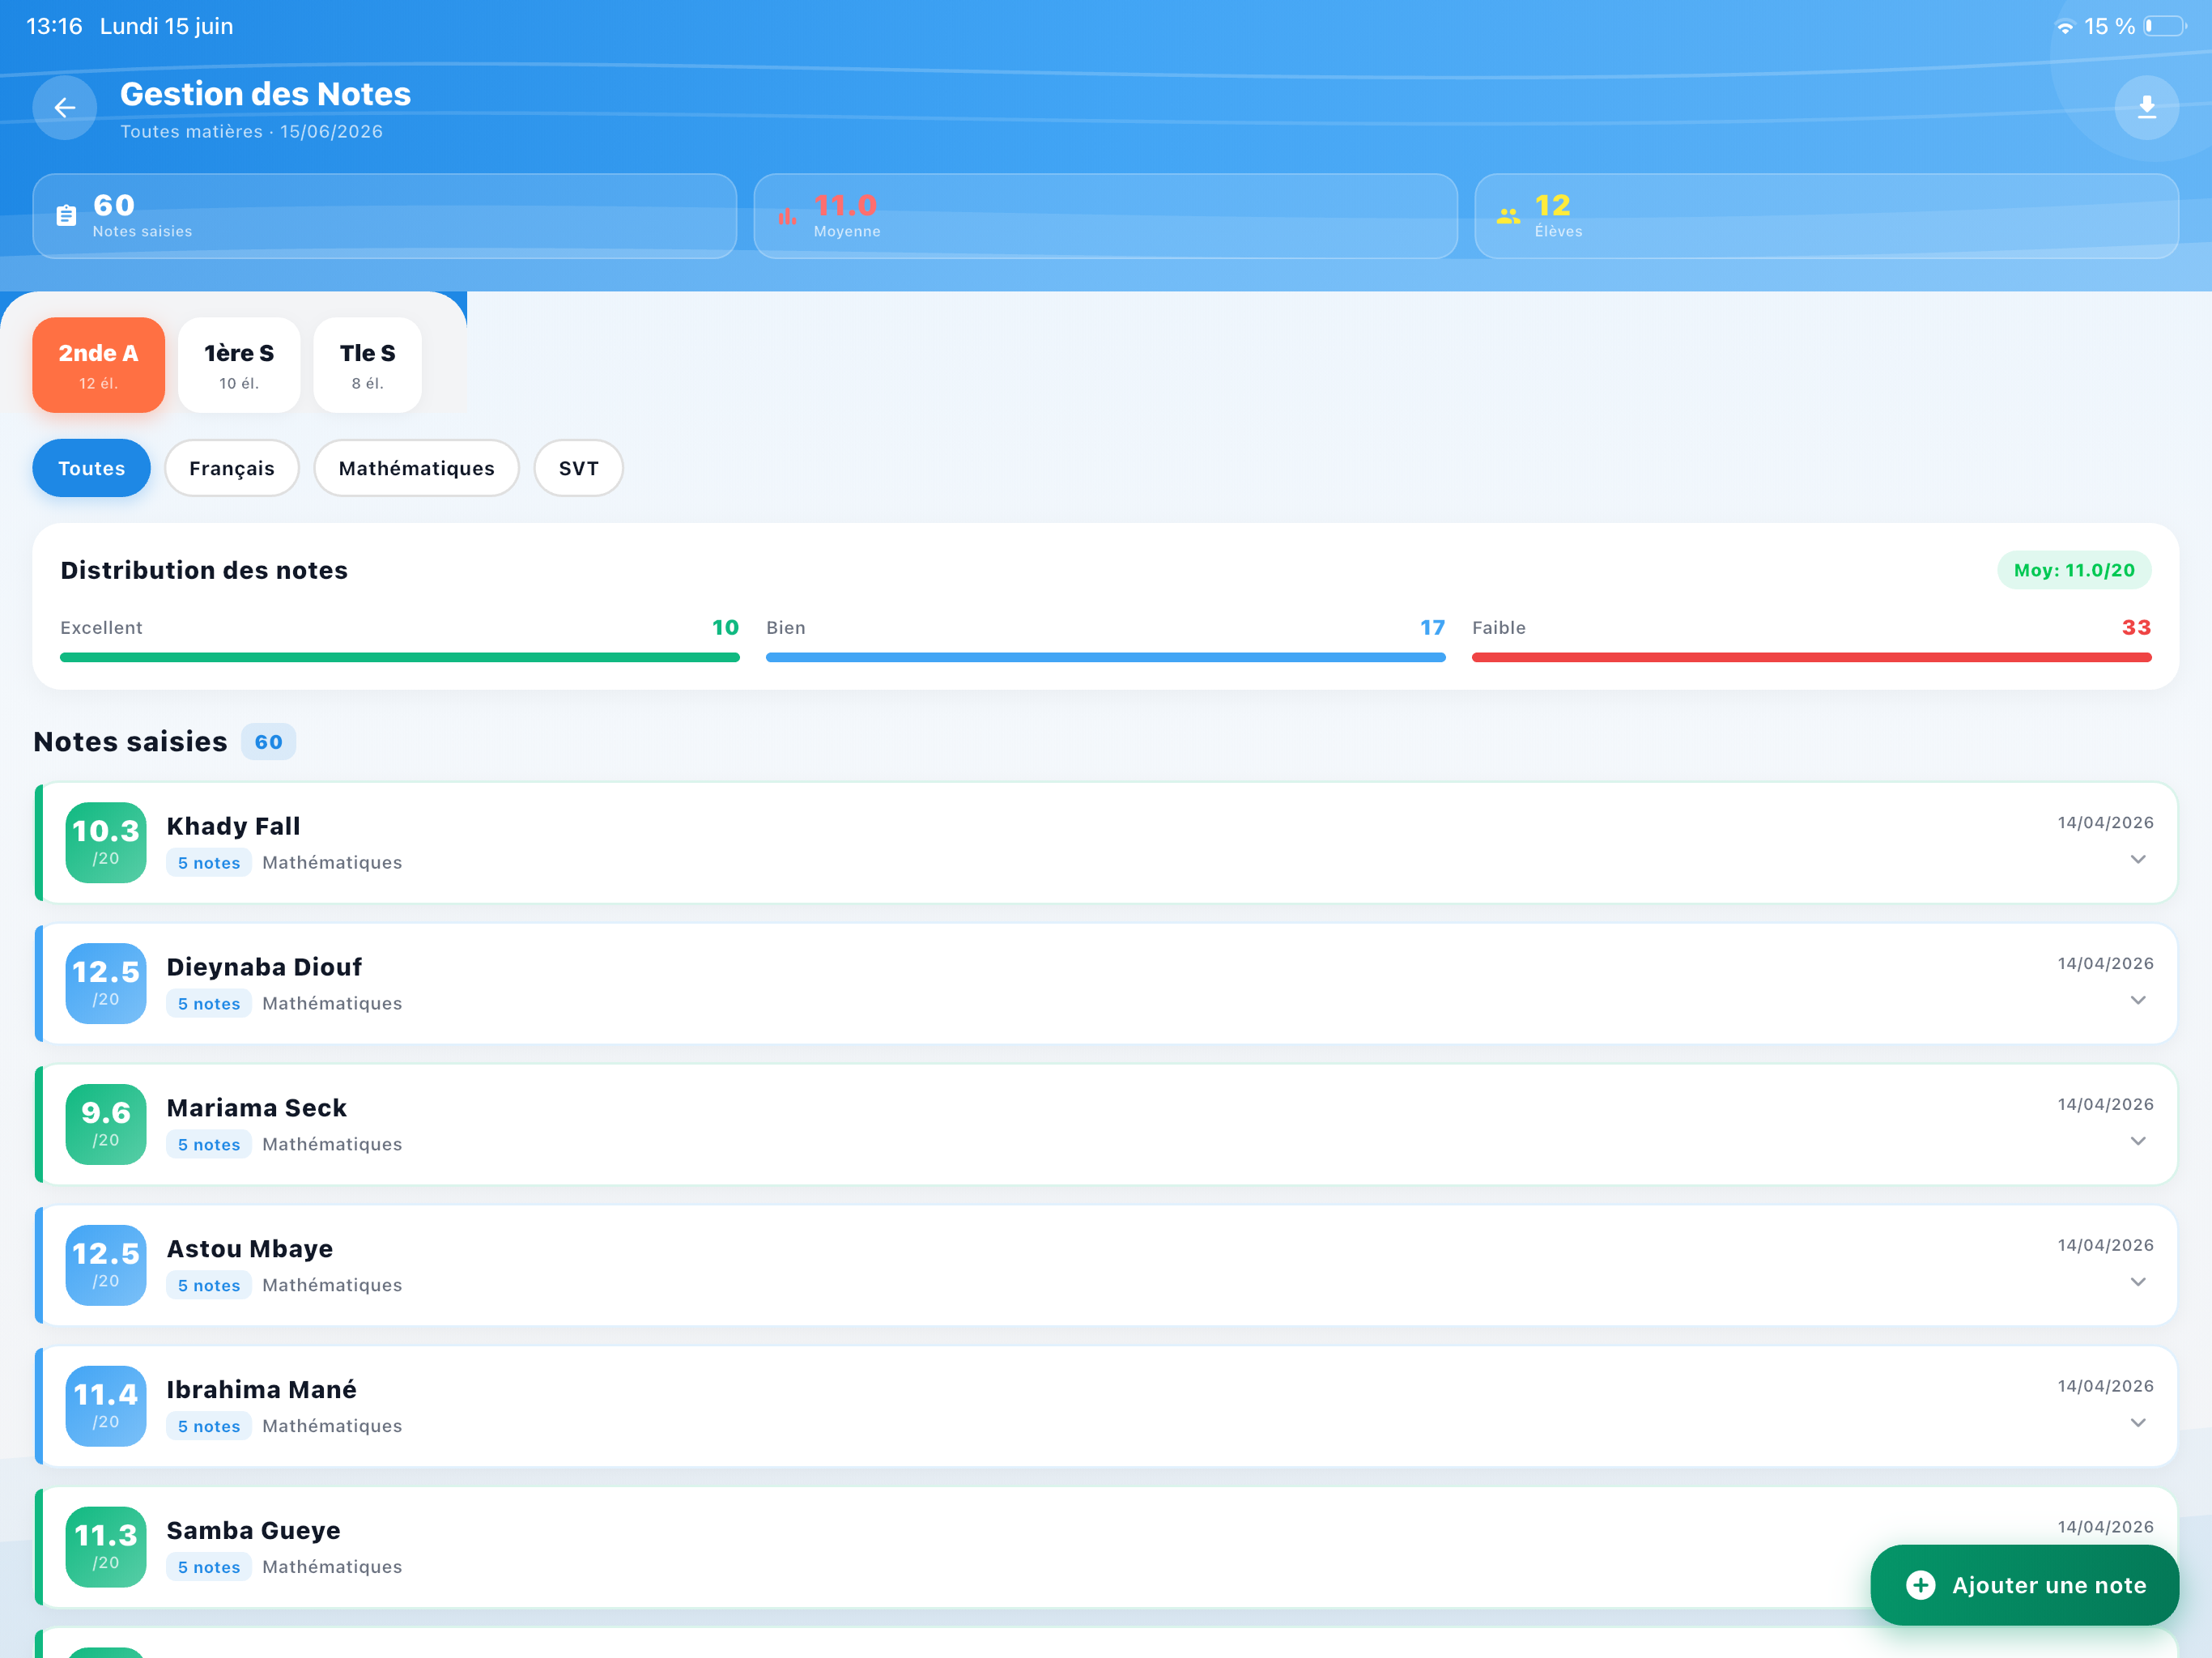Tap the green Excellent progress bar
The width and height of the screenshot is (2212, 1658).
click(400, 658)
